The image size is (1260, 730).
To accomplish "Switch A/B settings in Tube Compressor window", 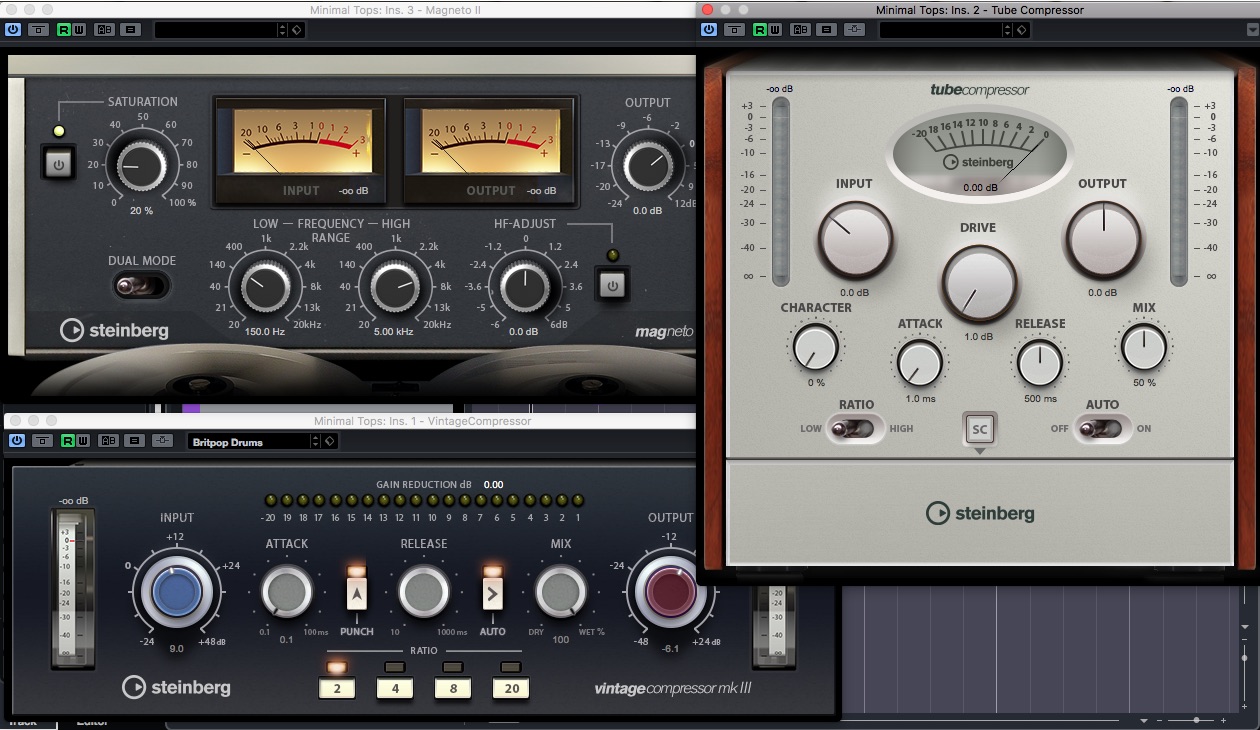I will coord(800,30).
